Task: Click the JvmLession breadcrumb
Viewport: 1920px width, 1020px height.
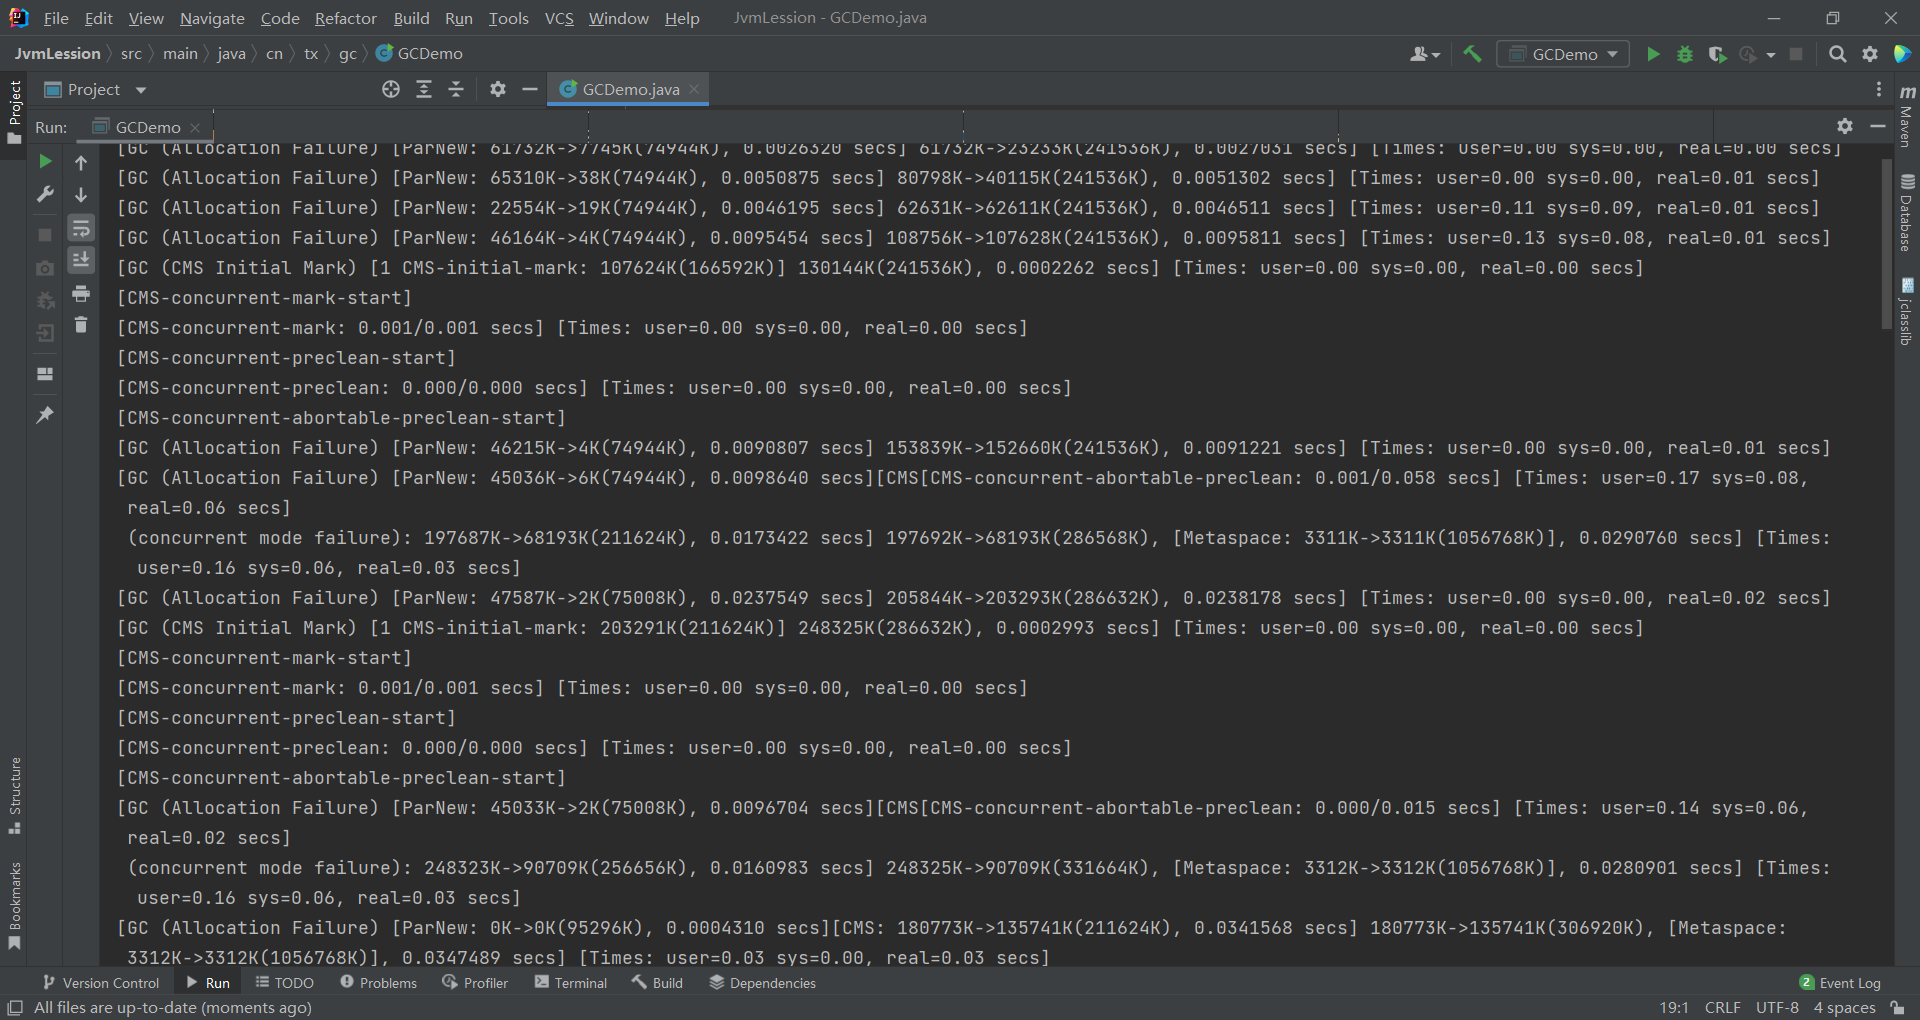Action: [58, 54]
